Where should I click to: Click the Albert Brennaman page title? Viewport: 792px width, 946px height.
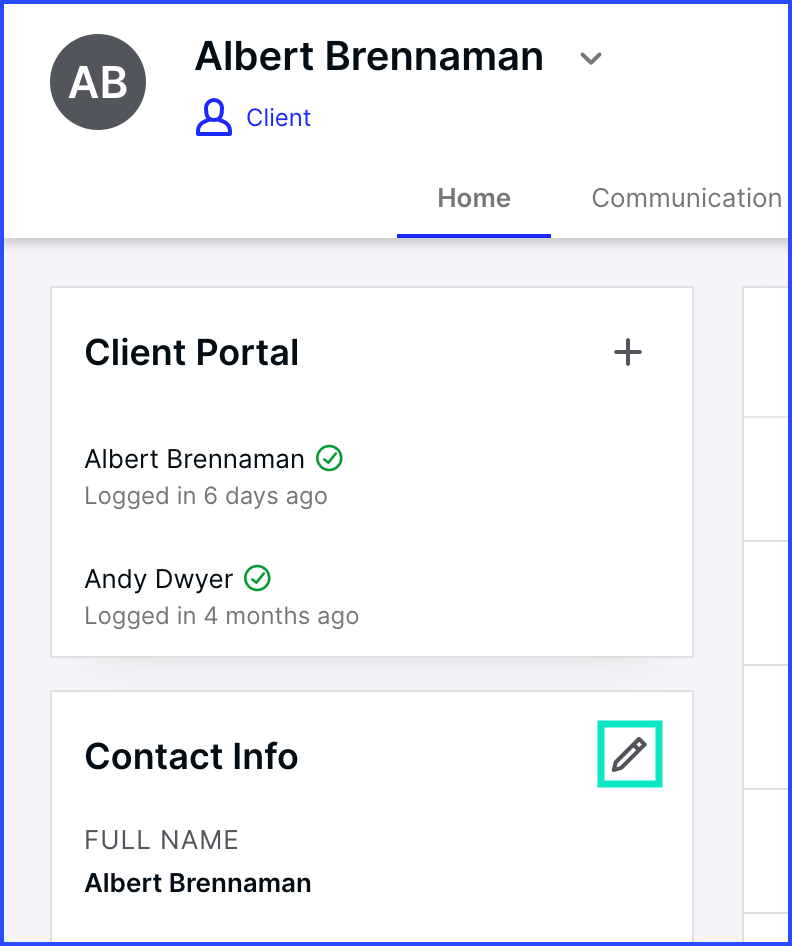click(x=369, y=56)
